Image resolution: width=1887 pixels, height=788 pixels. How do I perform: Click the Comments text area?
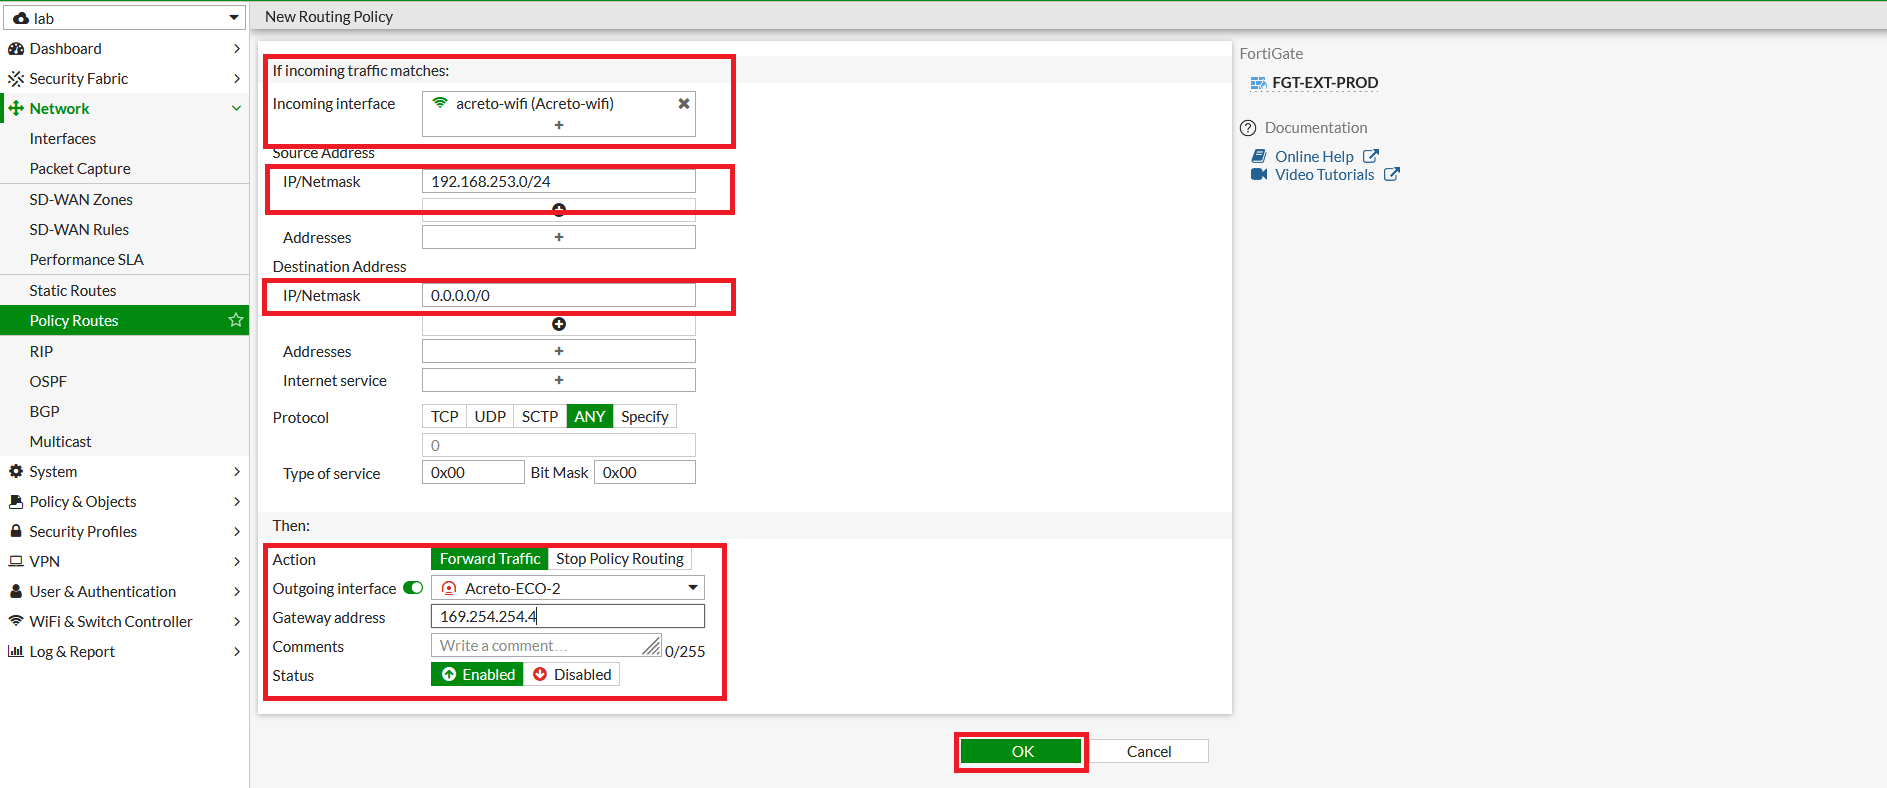(546, 646)
